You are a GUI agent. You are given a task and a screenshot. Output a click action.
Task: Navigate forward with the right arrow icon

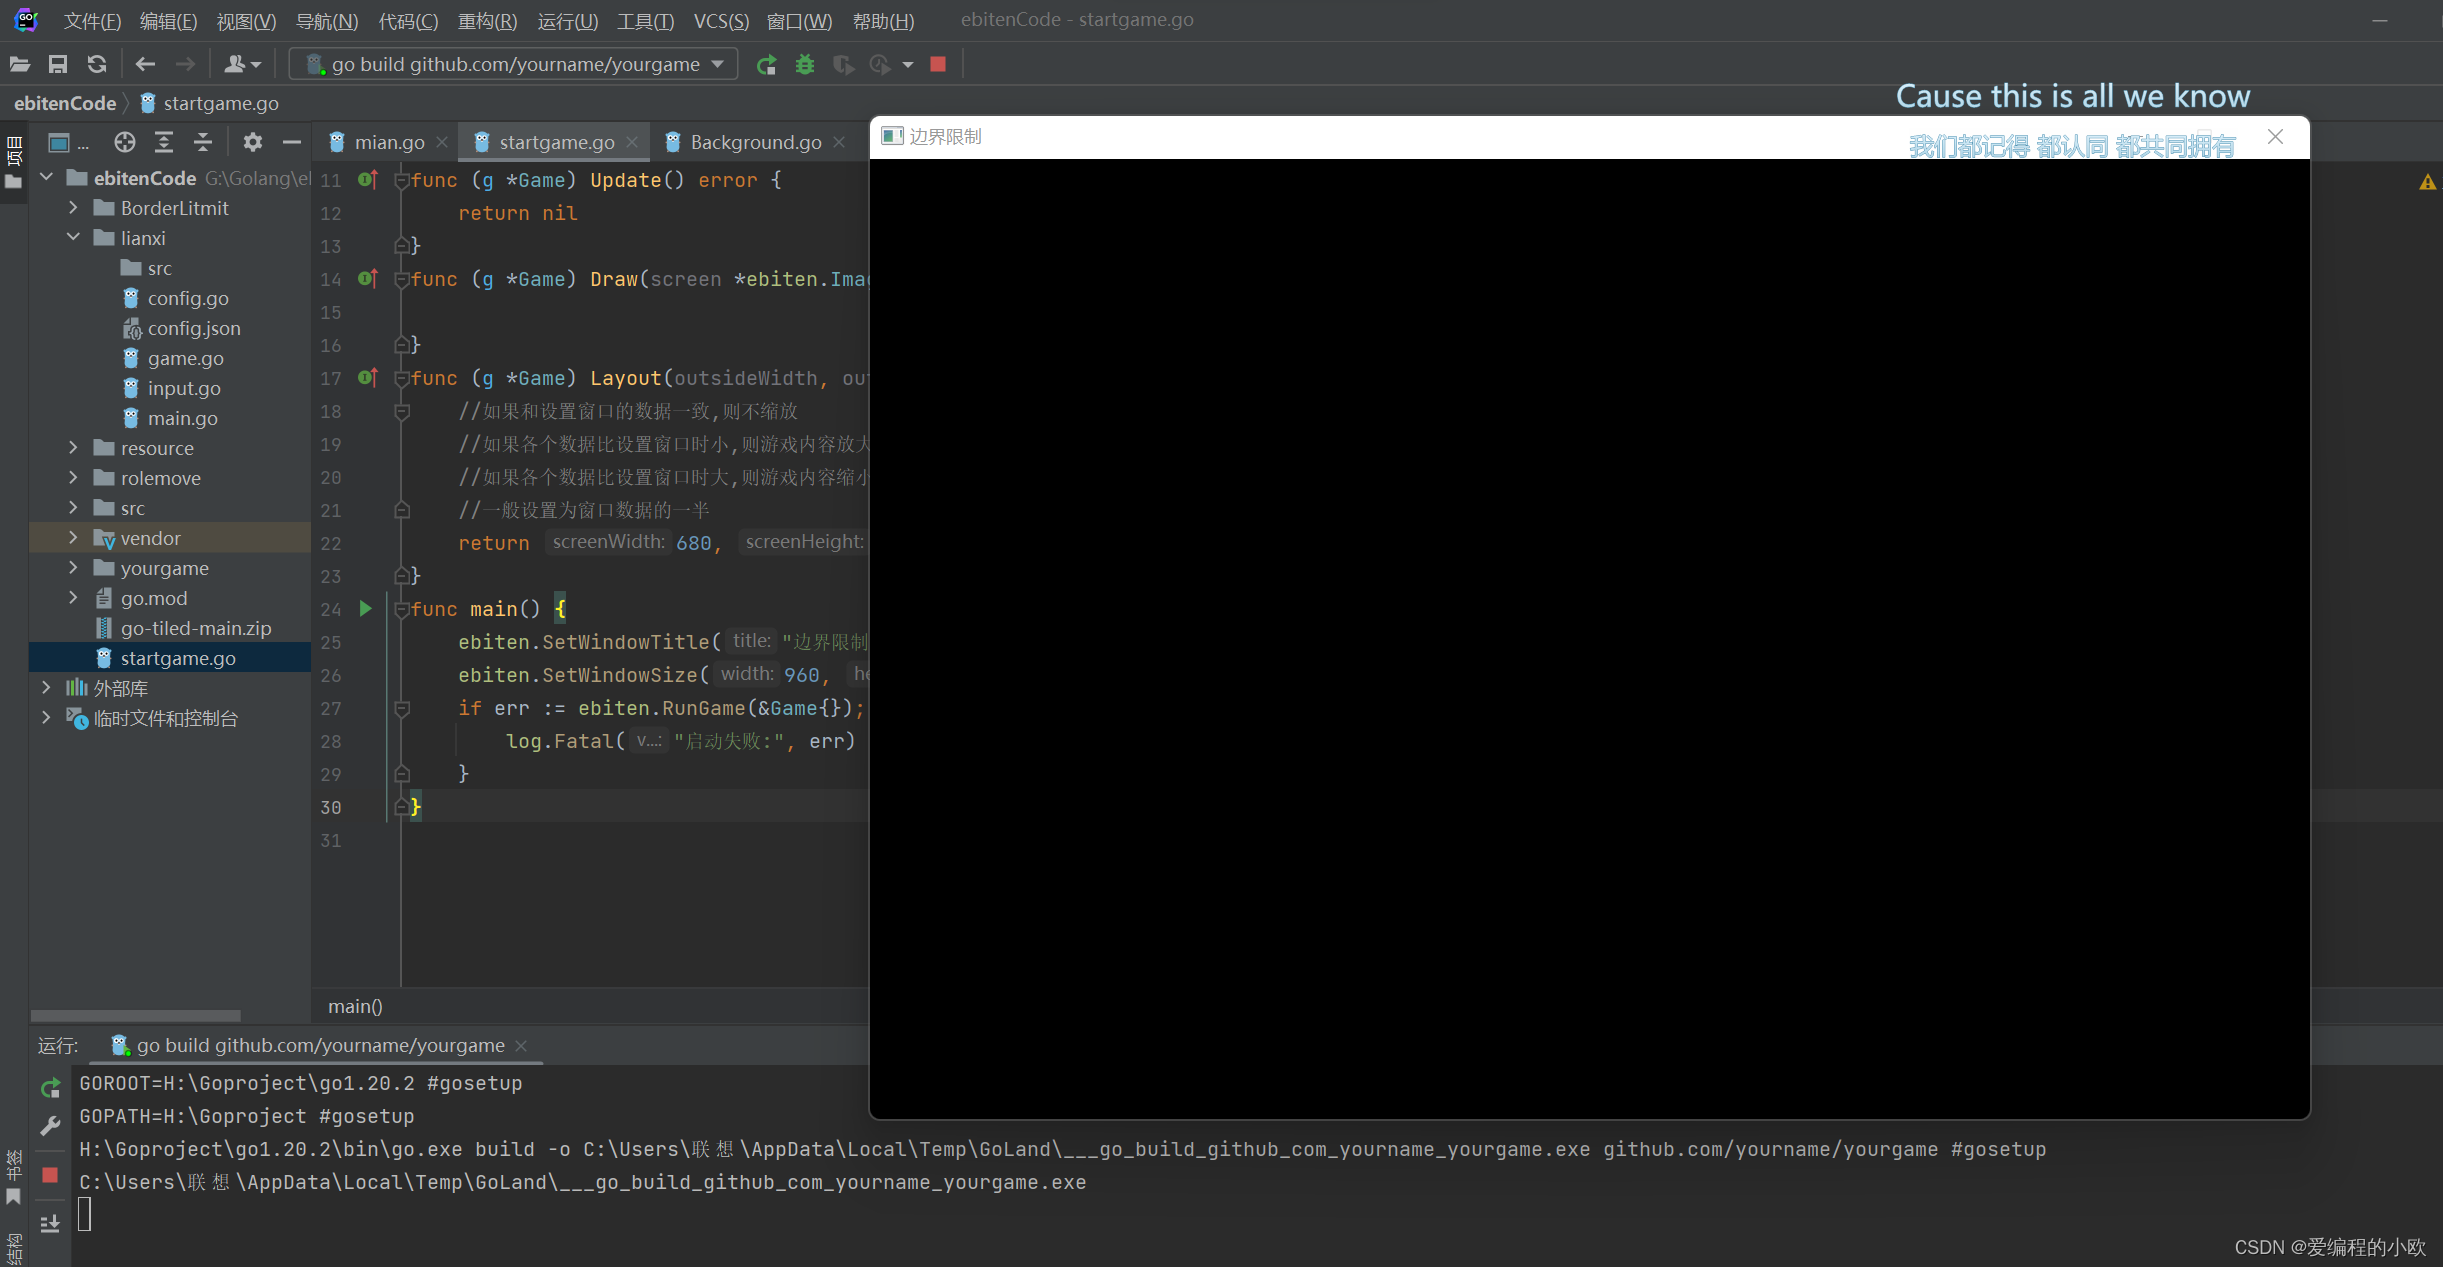[x=185, y=64]
